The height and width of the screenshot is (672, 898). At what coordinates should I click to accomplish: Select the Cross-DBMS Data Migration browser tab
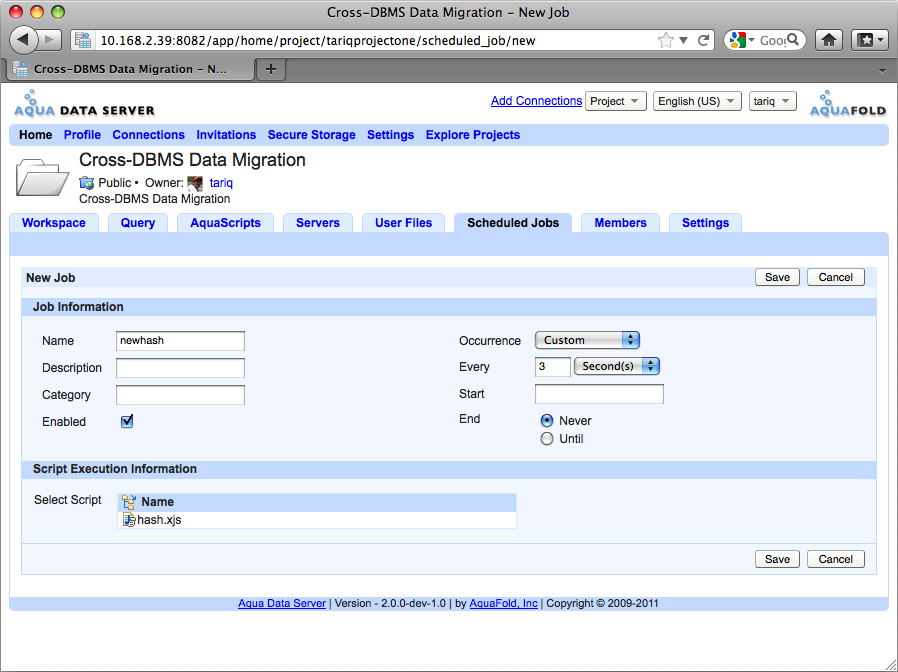130,69
